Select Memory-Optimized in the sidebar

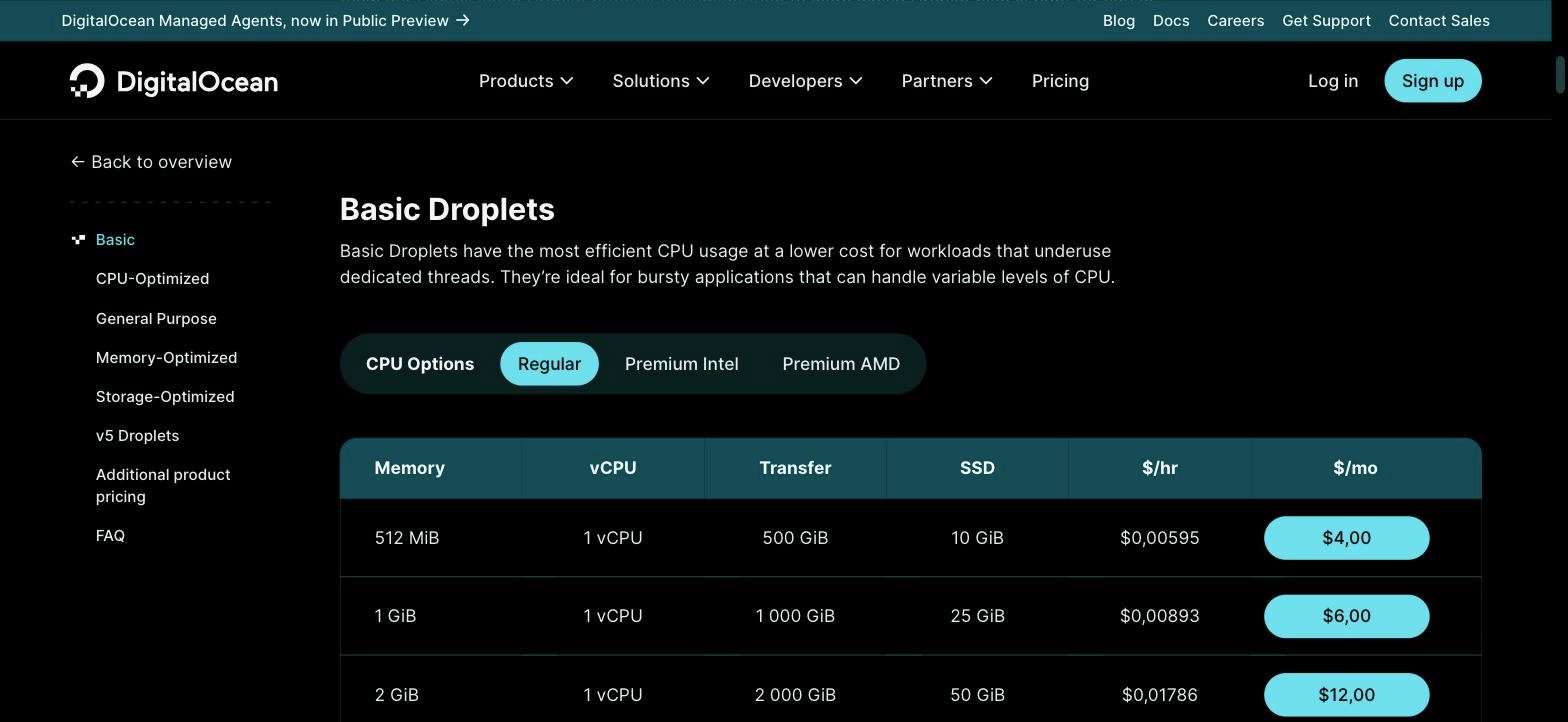click(166, 357)
